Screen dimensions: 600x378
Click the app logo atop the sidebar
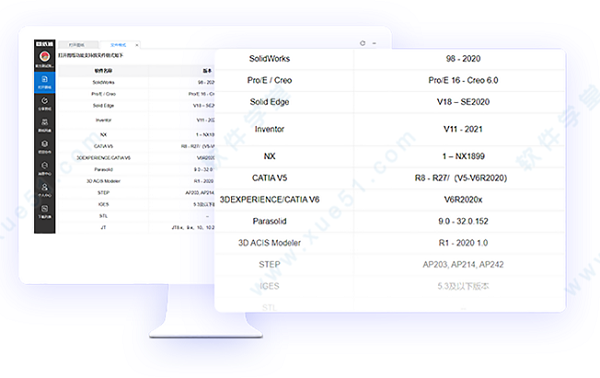[x=45, y=44]
